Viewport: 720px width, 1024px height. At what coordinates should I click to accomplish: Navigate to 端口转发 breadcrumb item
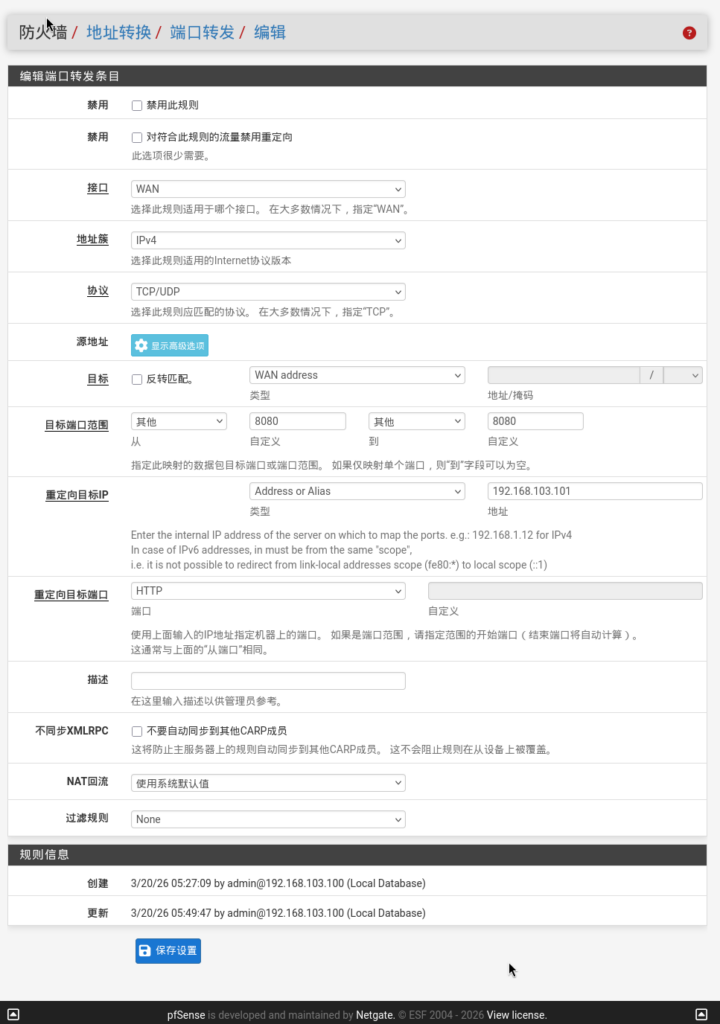tap(202, 32)
